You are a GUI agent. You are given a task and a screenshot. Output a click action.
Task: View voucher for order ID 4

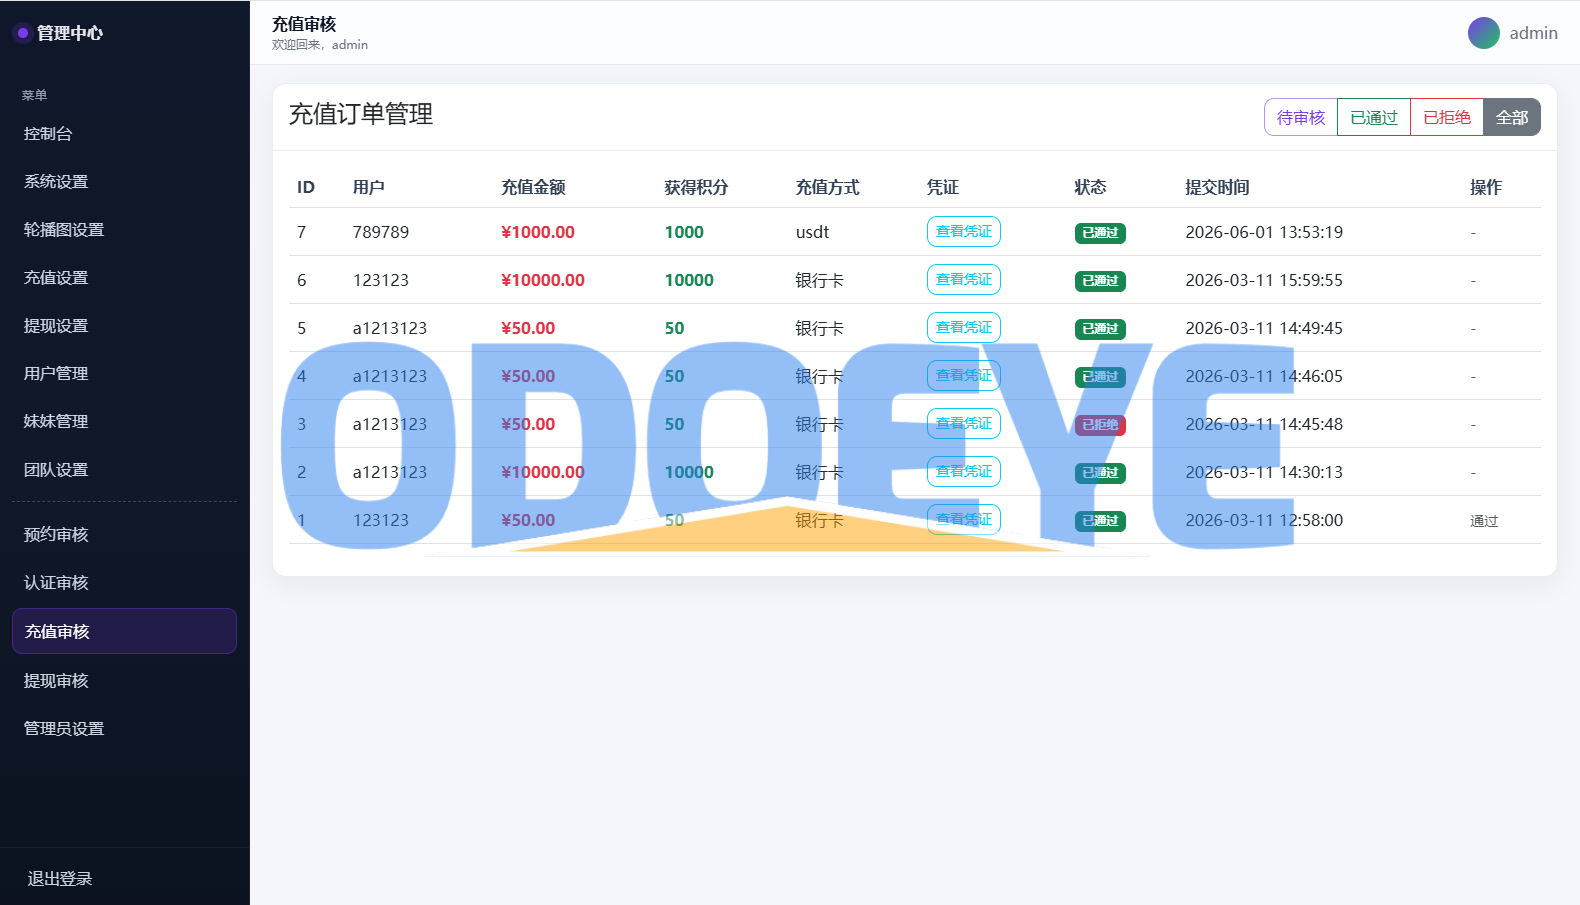click(x=964, y=375)
